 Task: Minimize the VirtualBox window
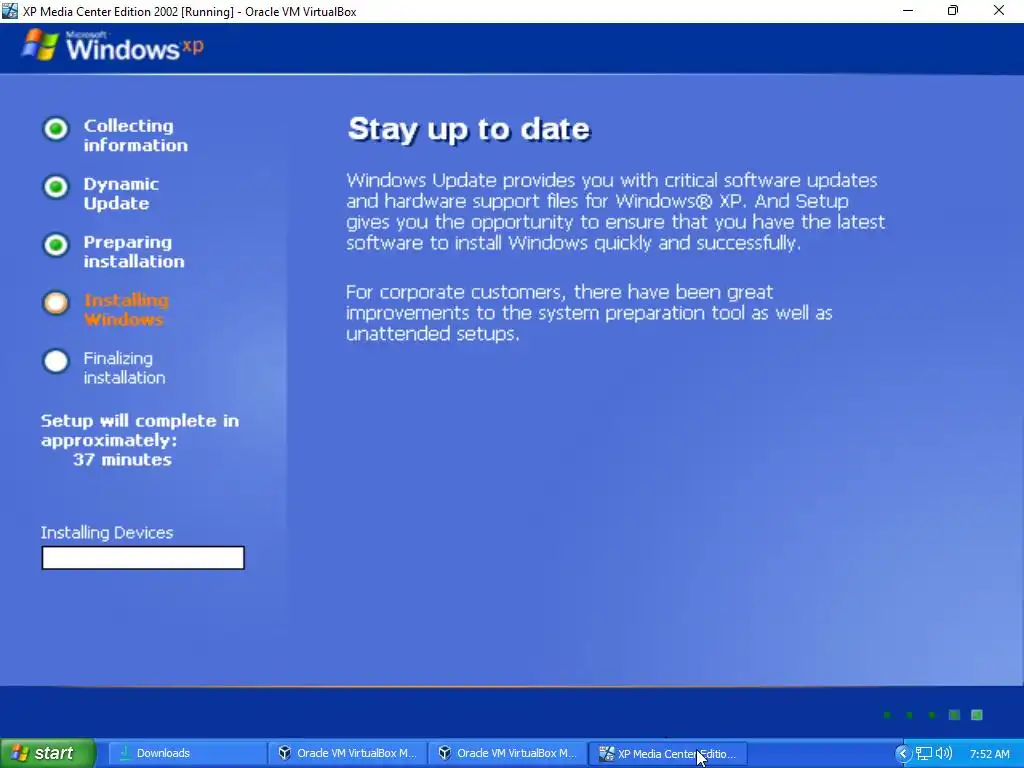tap(908, 11)
